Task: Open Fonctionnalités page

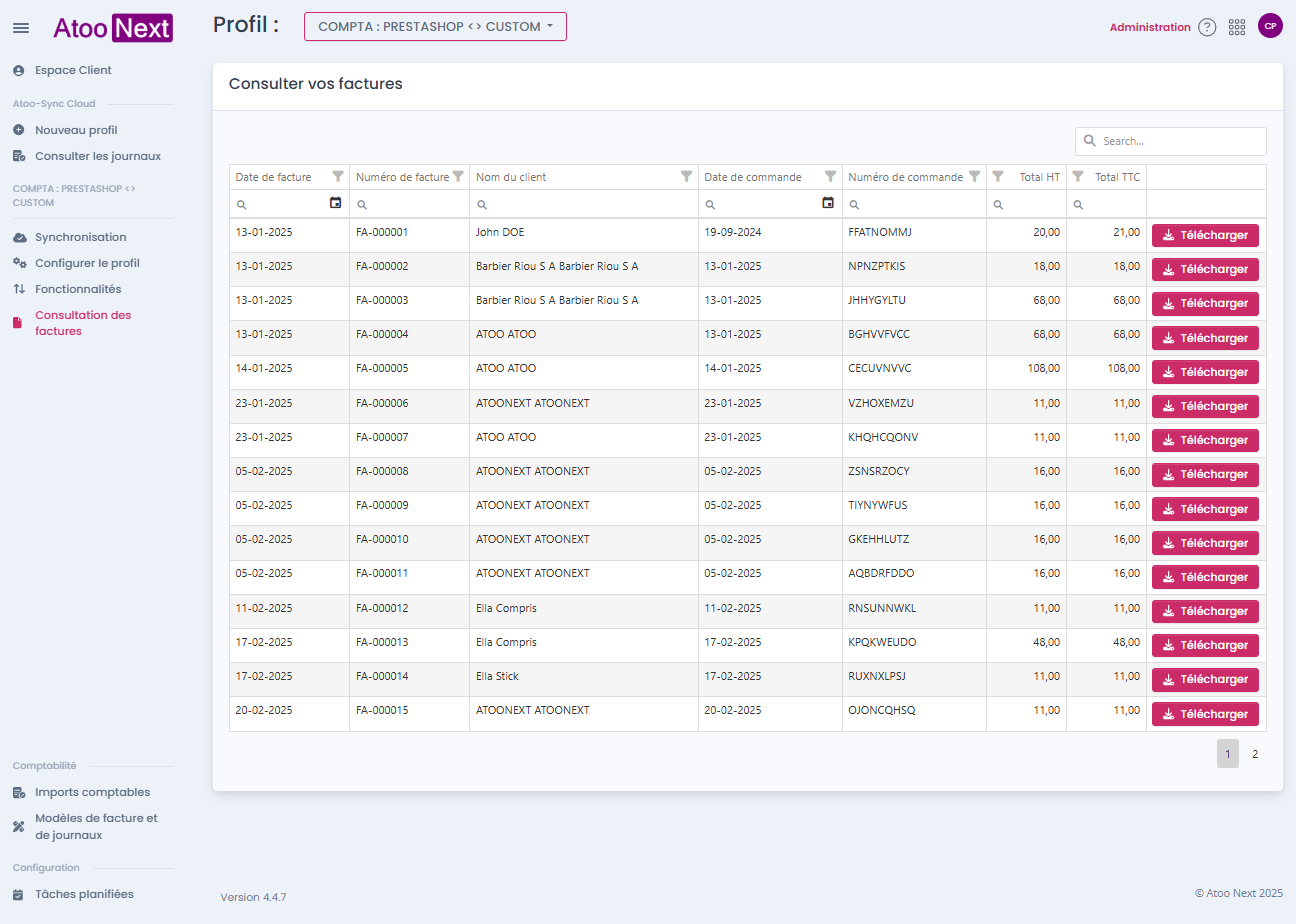Action: (x=78, y=289)
